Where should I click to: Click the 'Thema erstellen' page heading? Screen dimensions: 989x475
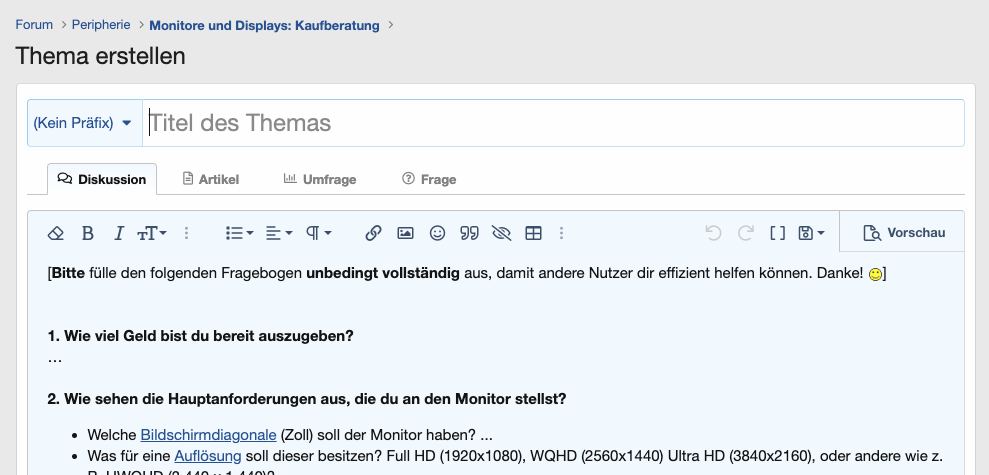coord(100,56)
